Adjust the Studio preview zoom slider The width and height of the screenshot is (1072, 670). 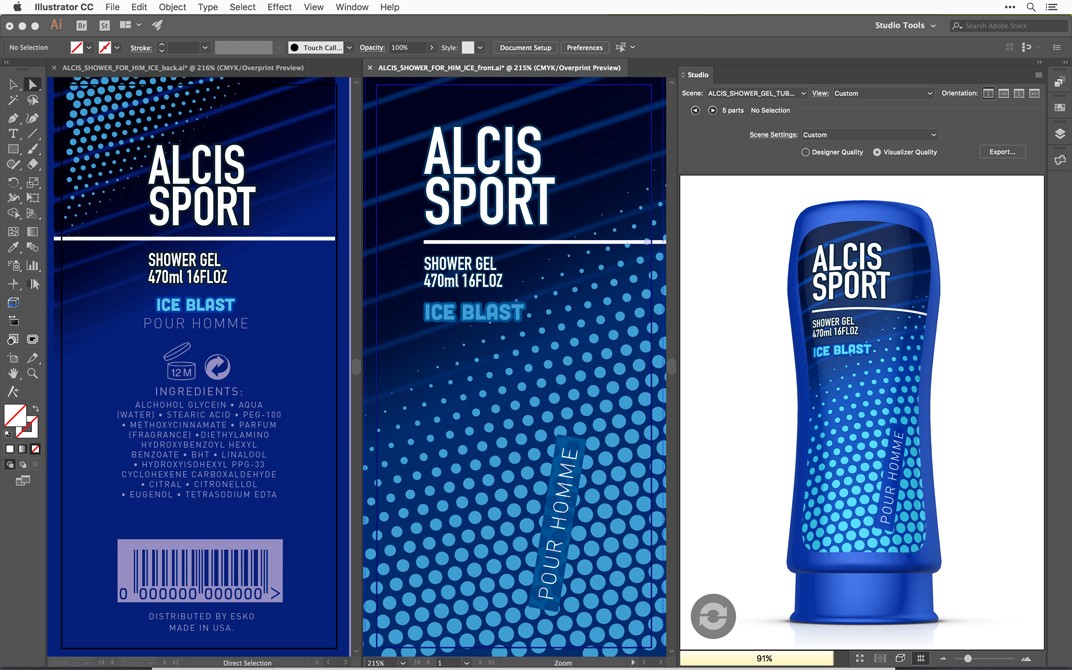pos(967,659)
